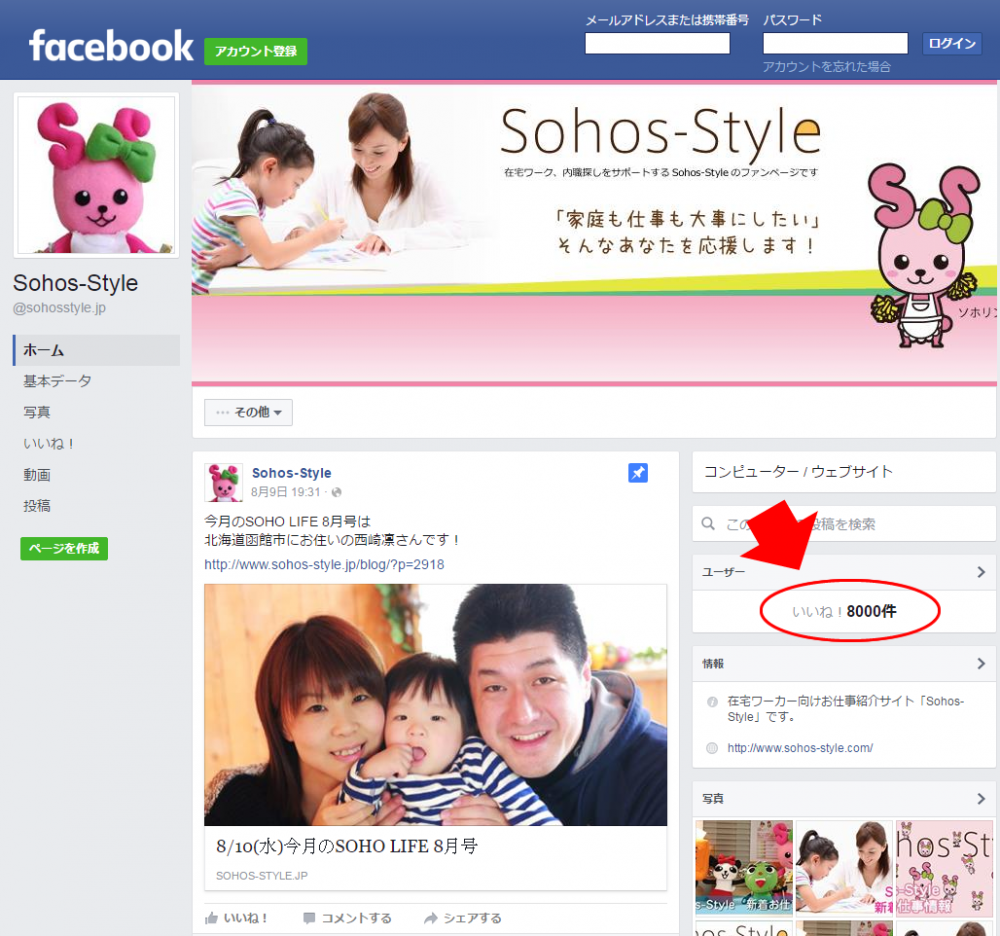
Task: Open the その他 dropdown under the cover
Action: (248, 413)
